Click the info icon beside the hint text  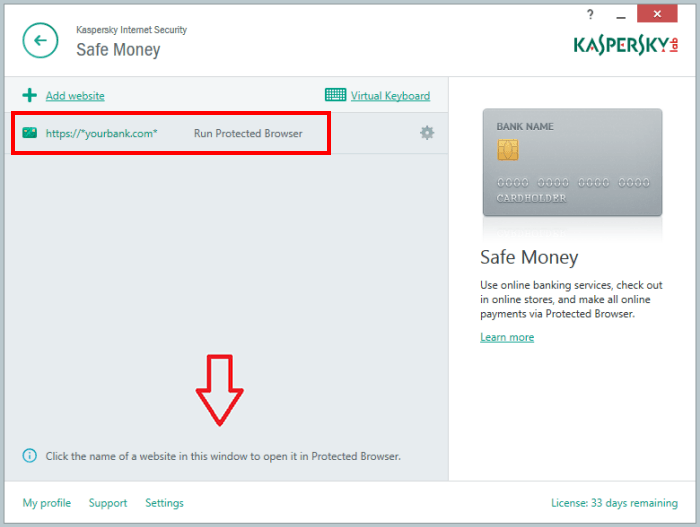[29, 456]
